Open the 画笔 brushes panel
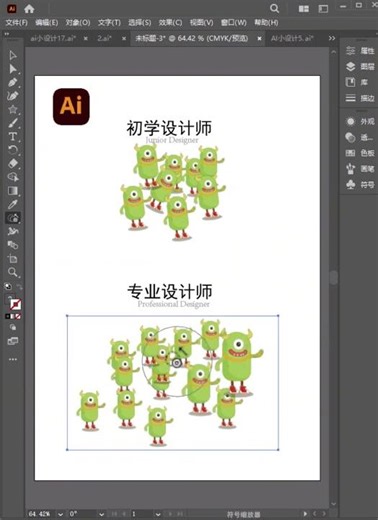Screen dimensions: 378x520 (x=360, y=169)
